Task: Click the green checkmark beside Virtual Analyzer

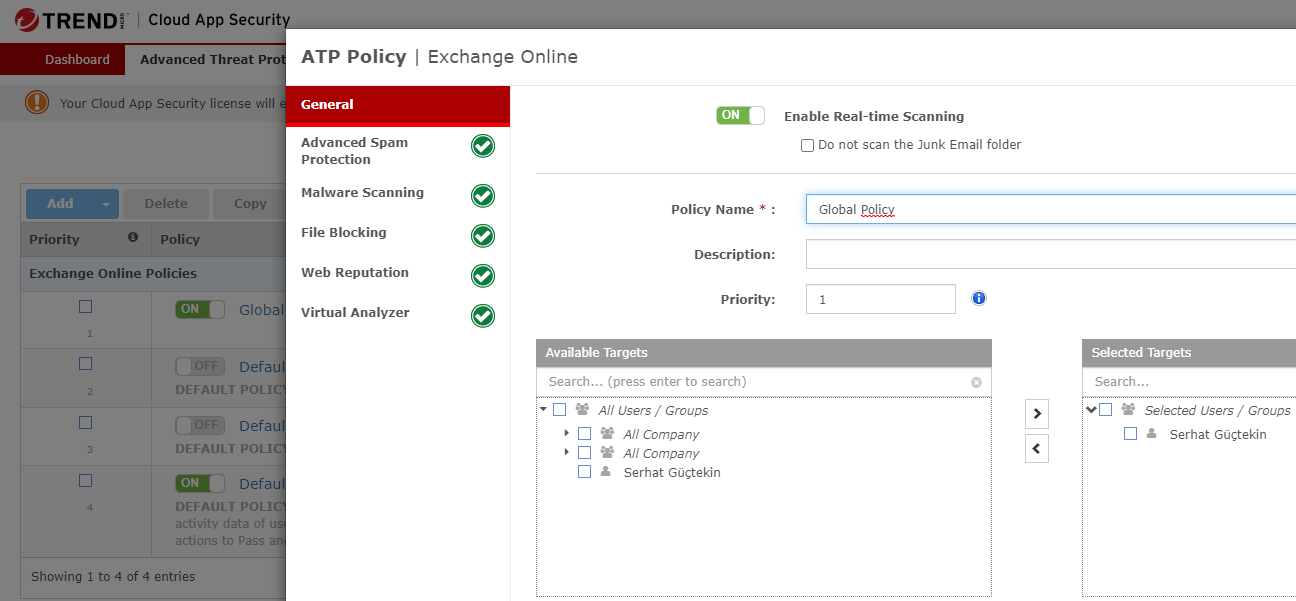Action: coord(483,315)
